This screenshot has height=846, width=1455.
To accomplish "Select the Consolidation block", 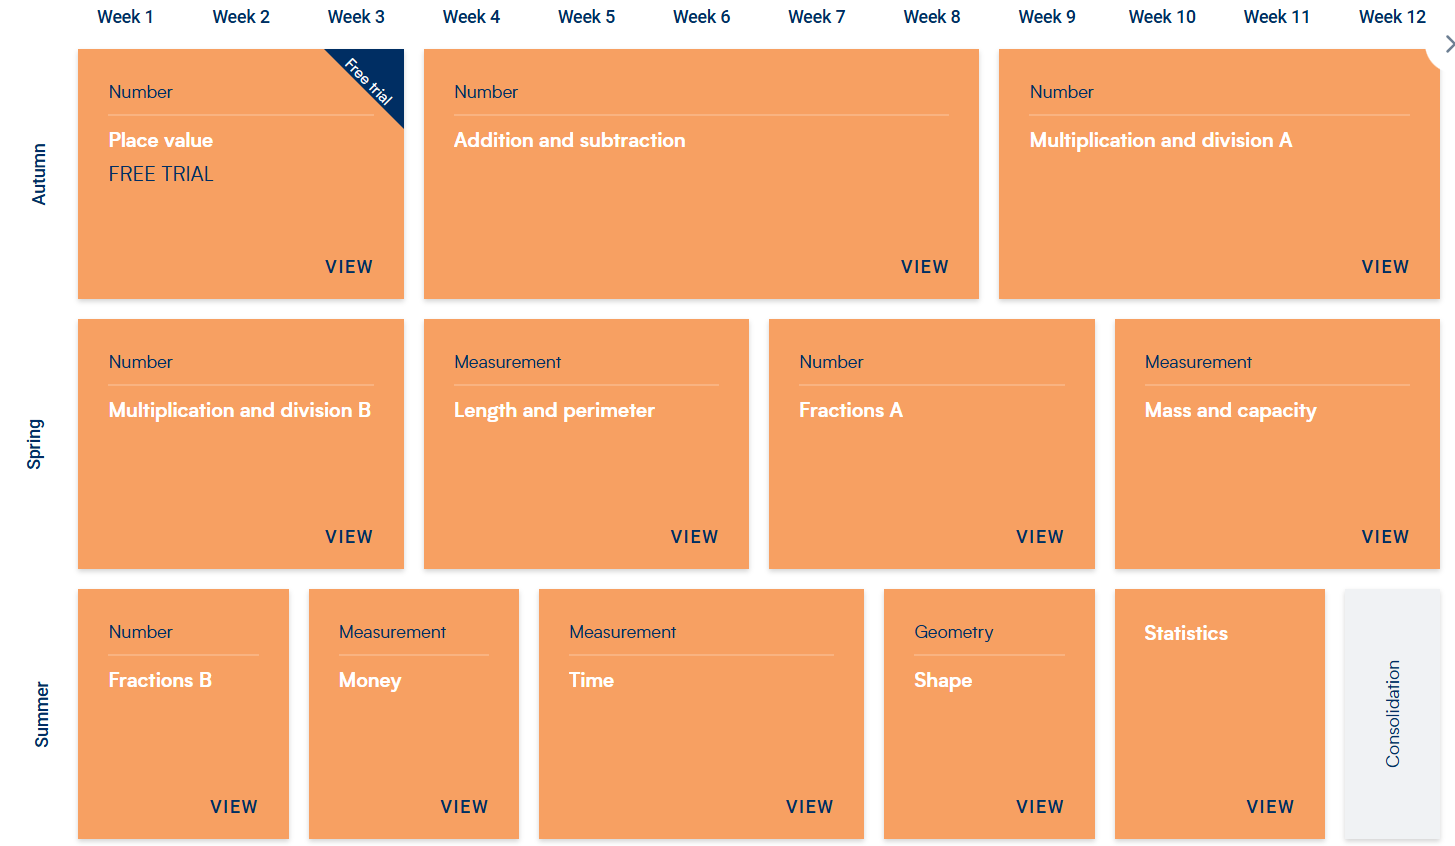I will (1392, 714).
